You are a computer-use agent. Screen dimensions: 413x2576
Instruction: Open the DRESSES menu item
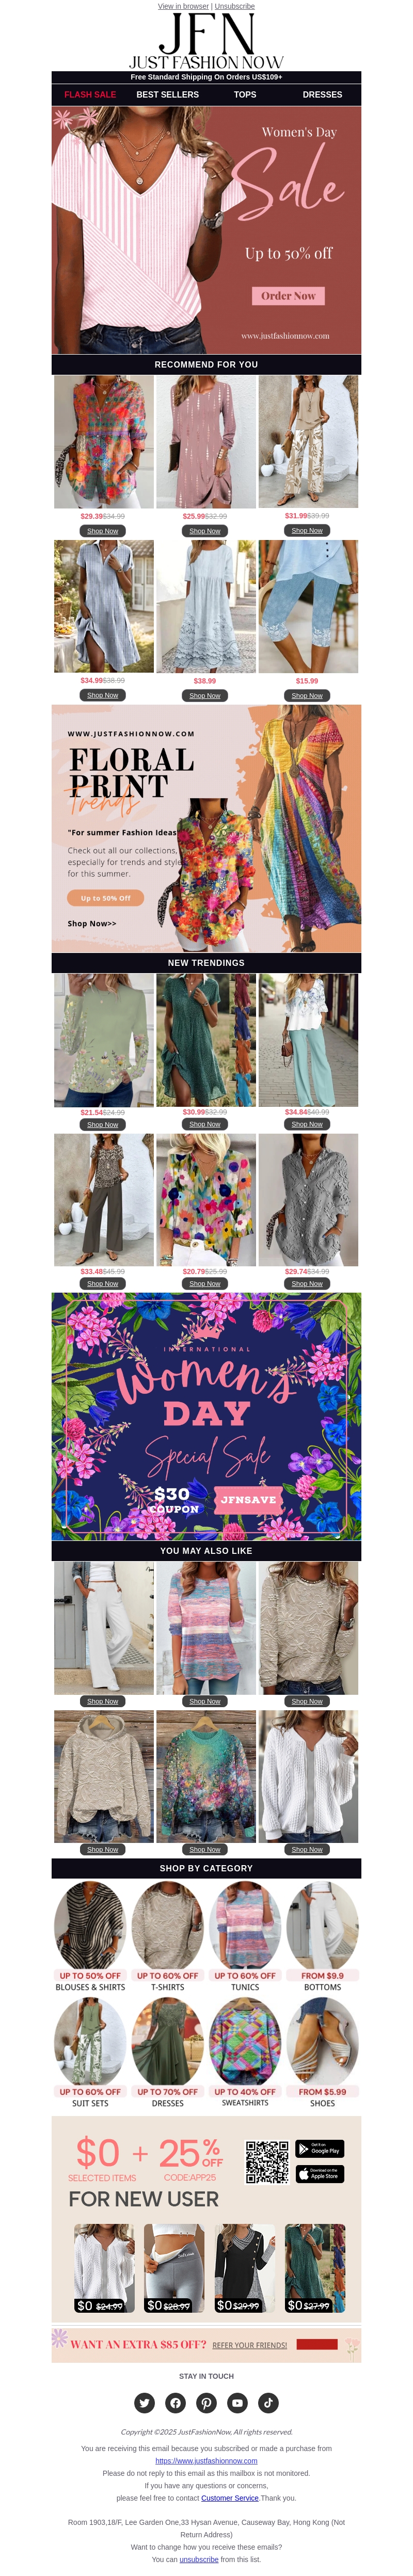[x=322, y=94]
